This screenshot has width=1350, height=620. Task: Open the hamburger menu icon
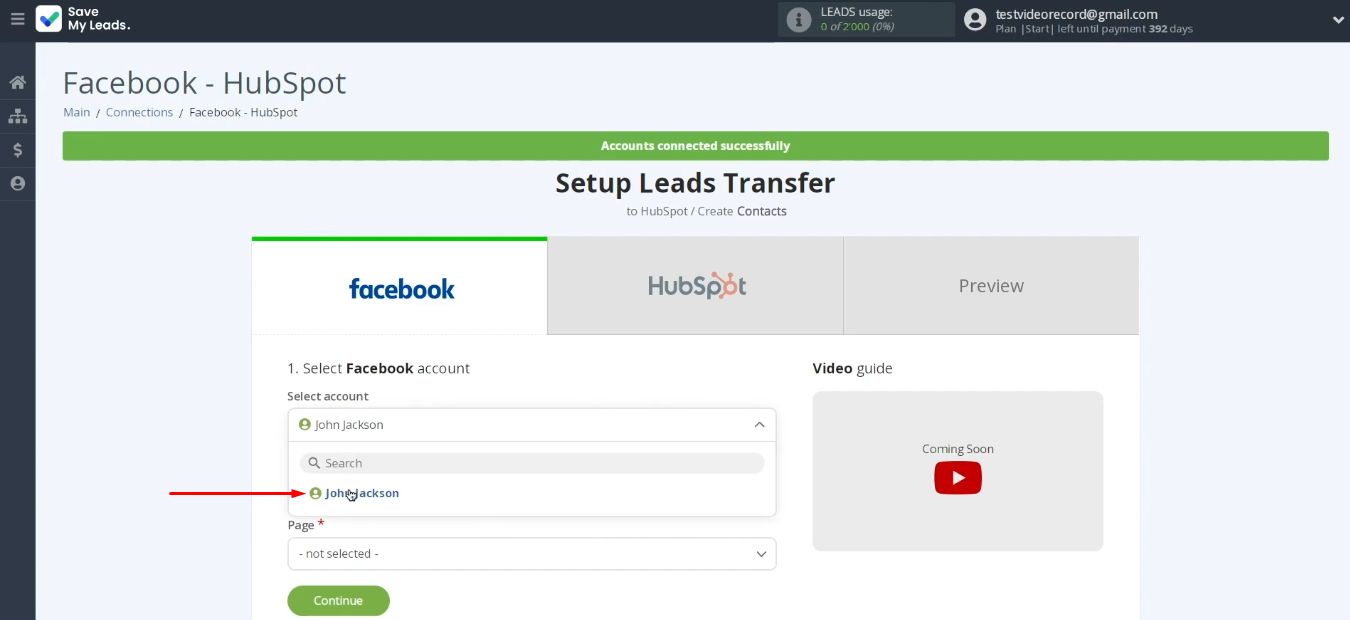[x=17, y=19]
